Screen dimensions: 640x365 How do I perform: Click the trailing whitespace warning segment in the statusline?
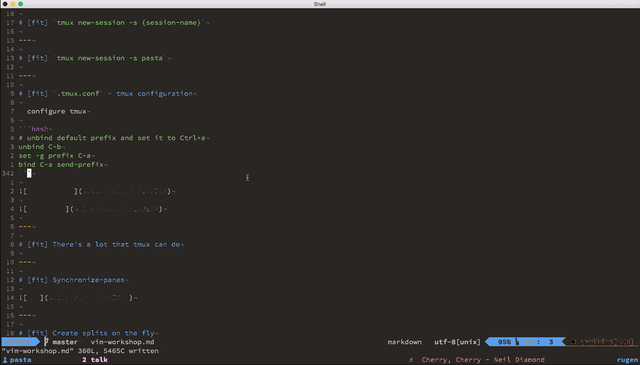602,342
